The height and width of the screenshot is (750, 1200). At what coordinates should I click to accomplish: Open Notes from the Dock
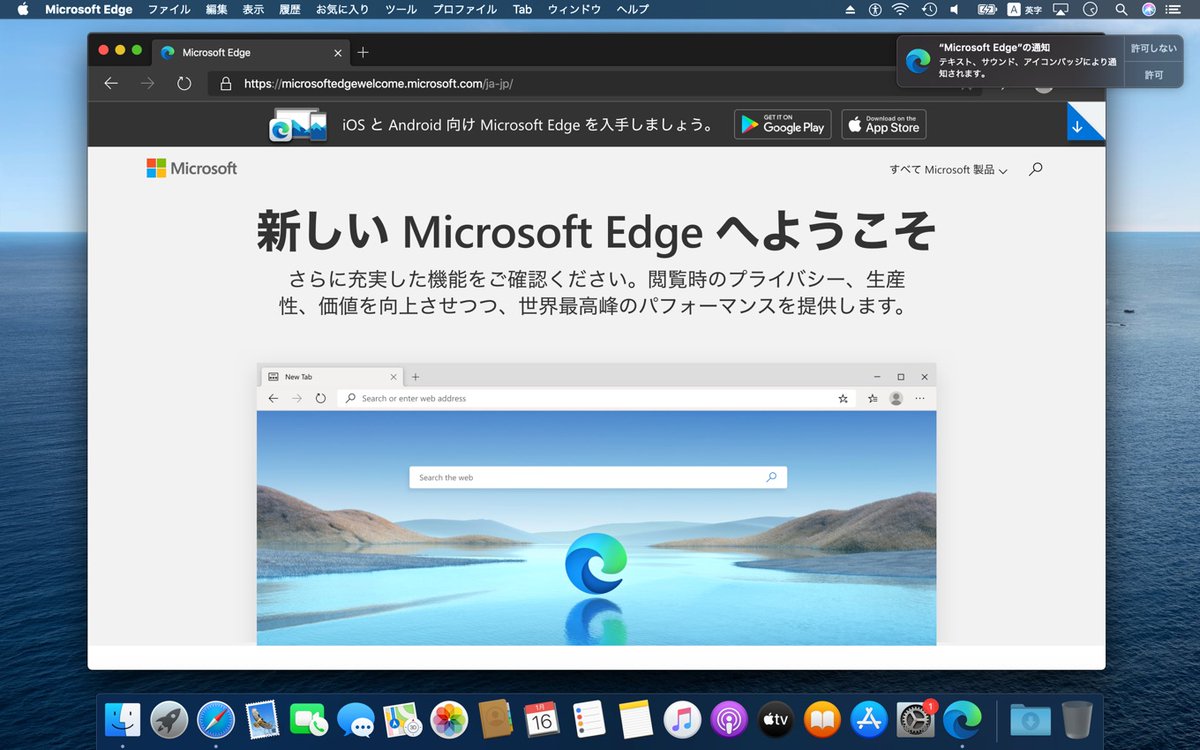click(x=635, y=718)
